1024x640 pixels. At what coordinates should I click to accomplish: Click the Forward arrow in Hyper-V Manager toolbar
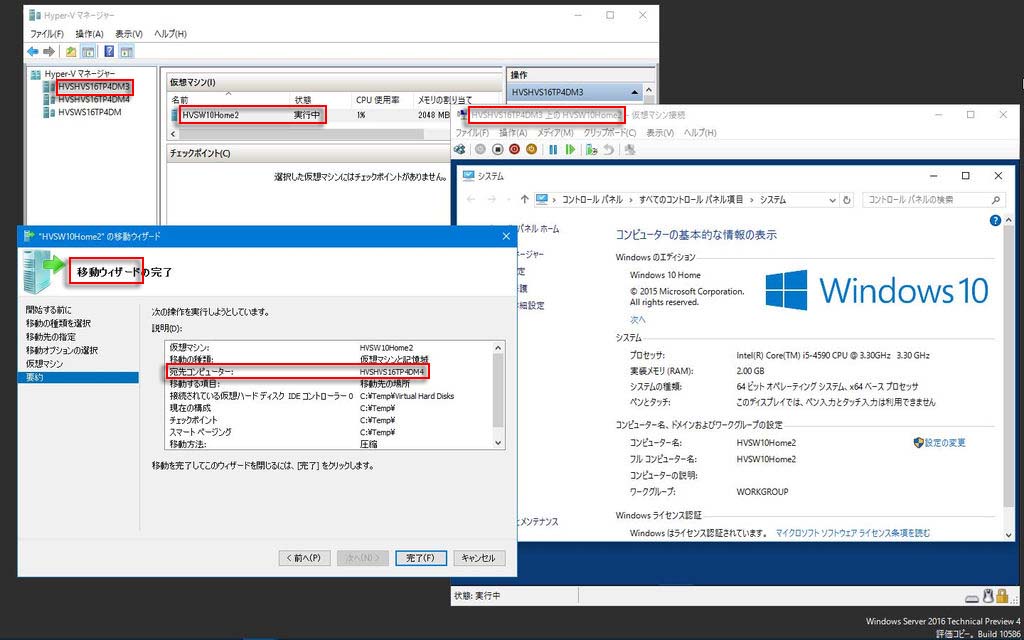(49, 52)
